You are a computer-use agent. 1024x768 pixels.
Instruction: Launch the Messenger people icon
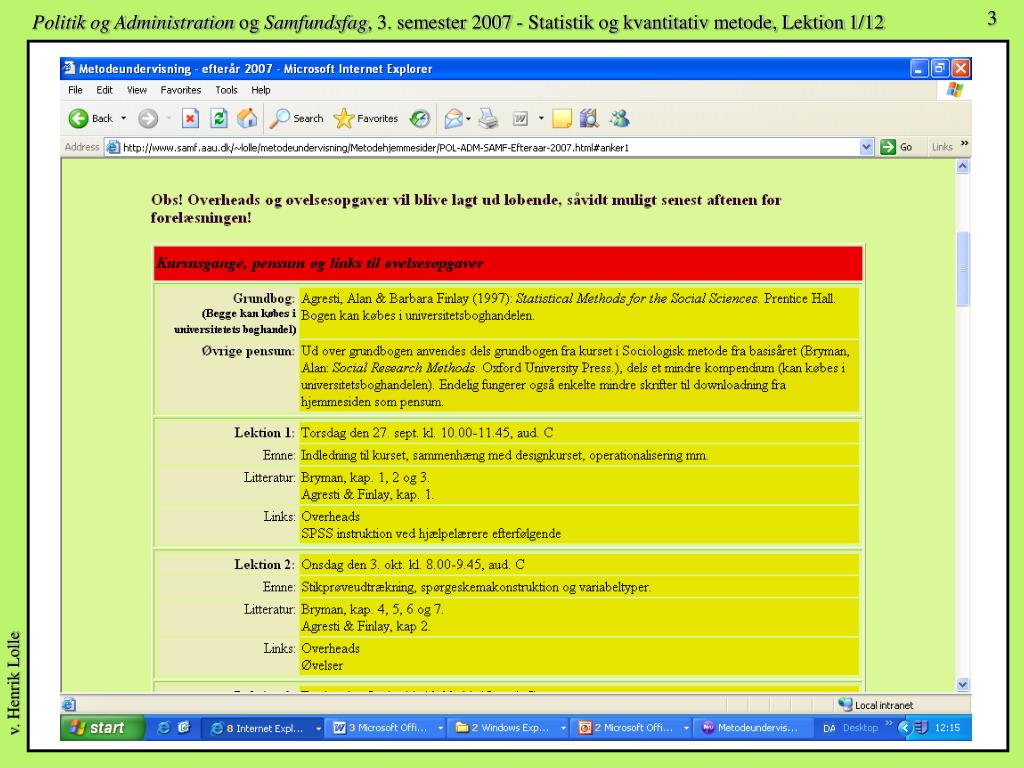point(619,118)
